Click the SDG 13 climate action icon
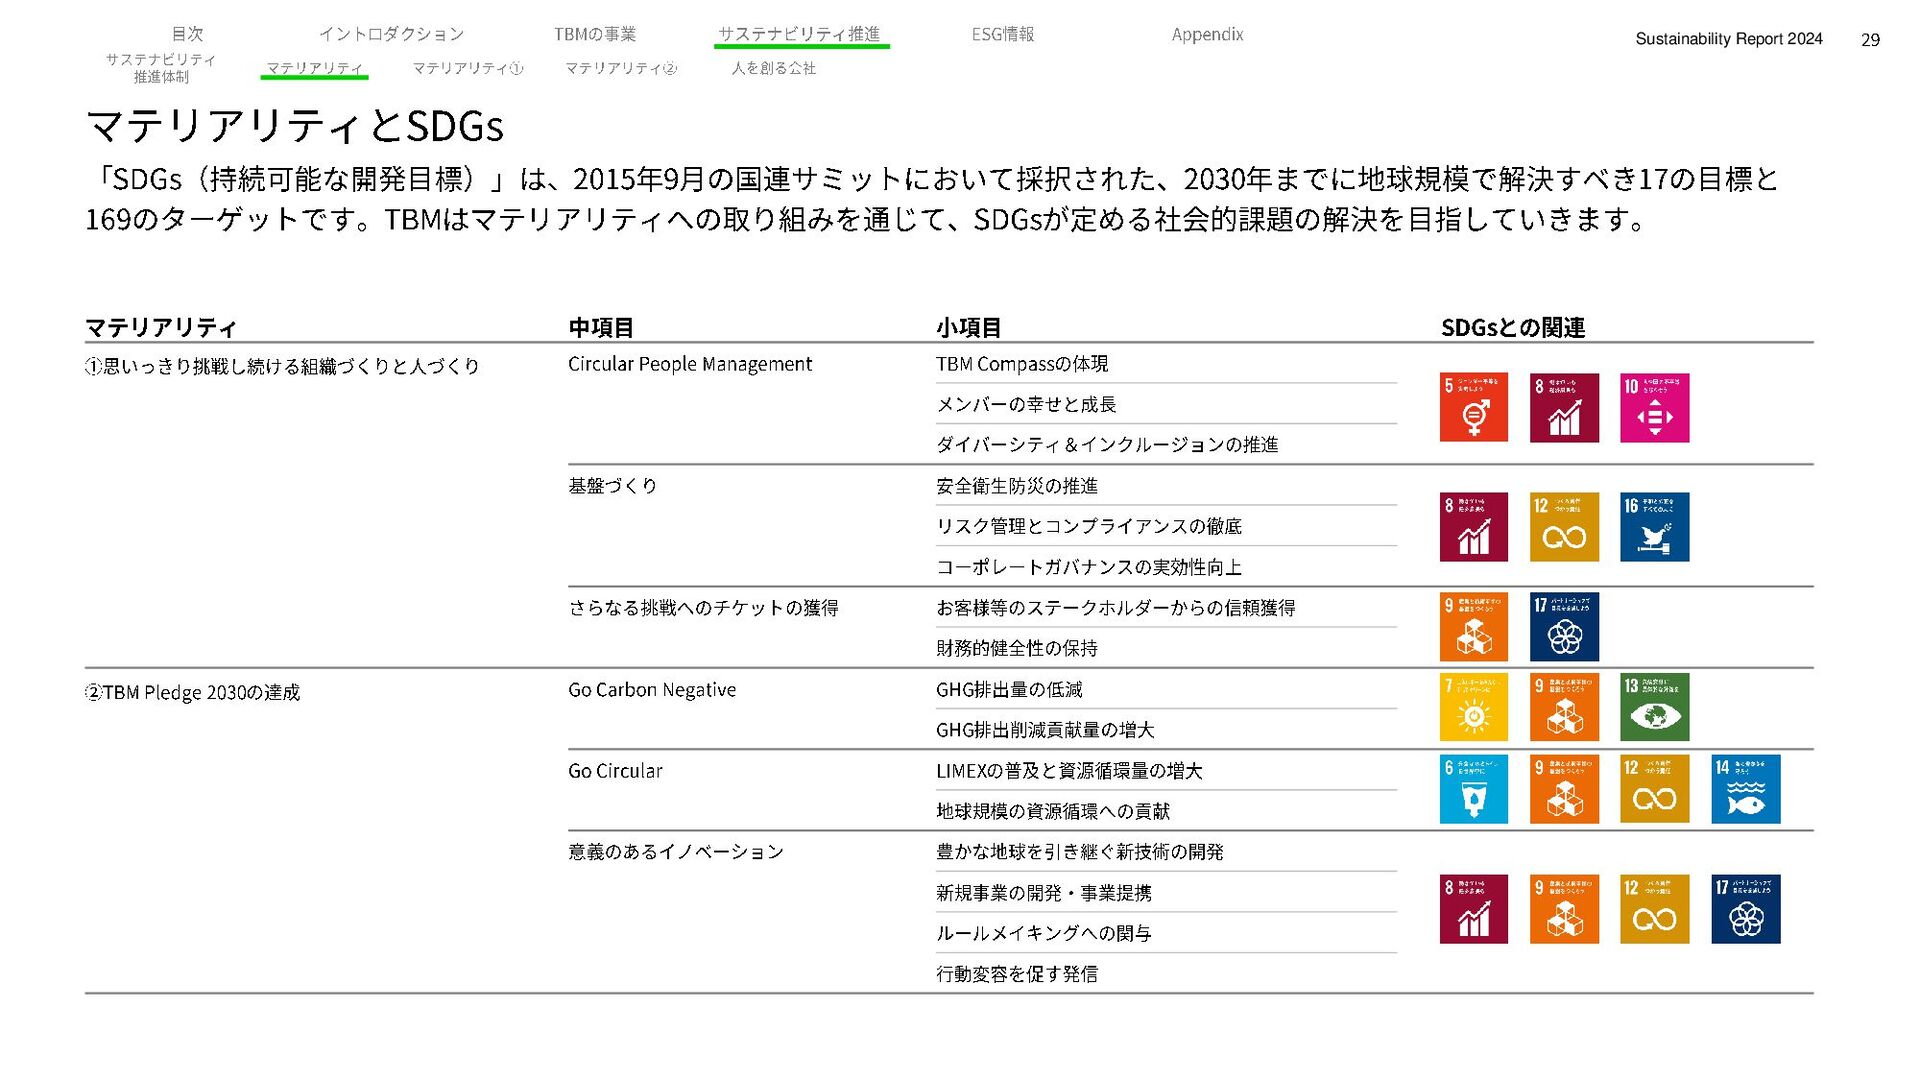 pyautogui.click(x=1654, y=707)
